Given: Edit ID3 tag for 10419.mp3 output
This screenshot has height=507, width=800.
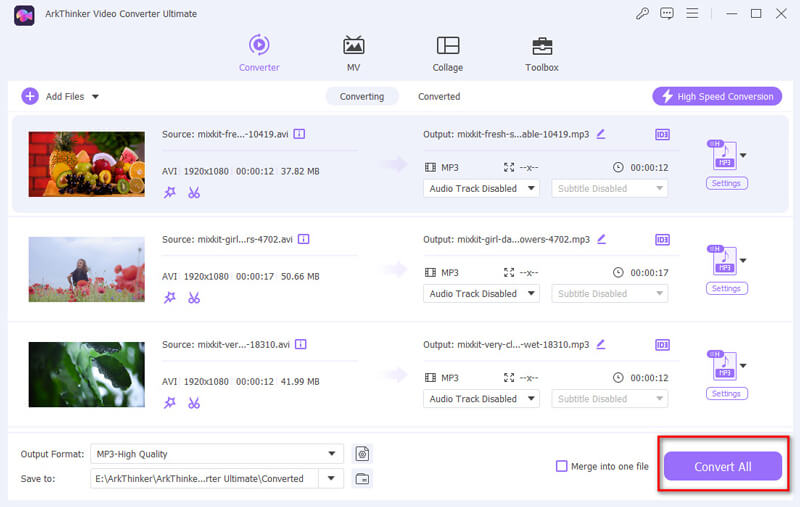Looking at the screenshot, I should click(662, 135).
